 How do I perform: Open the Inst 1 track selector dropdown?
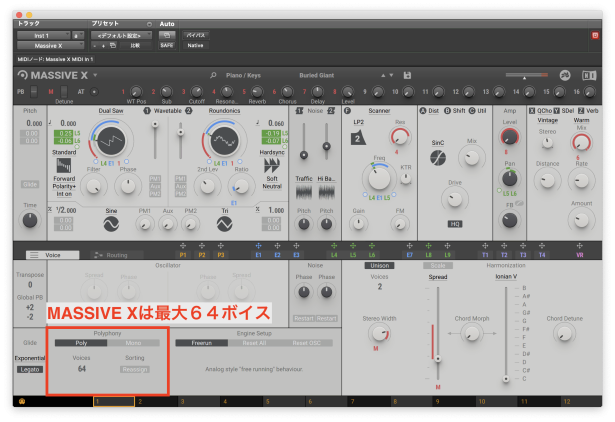point(42,34)
